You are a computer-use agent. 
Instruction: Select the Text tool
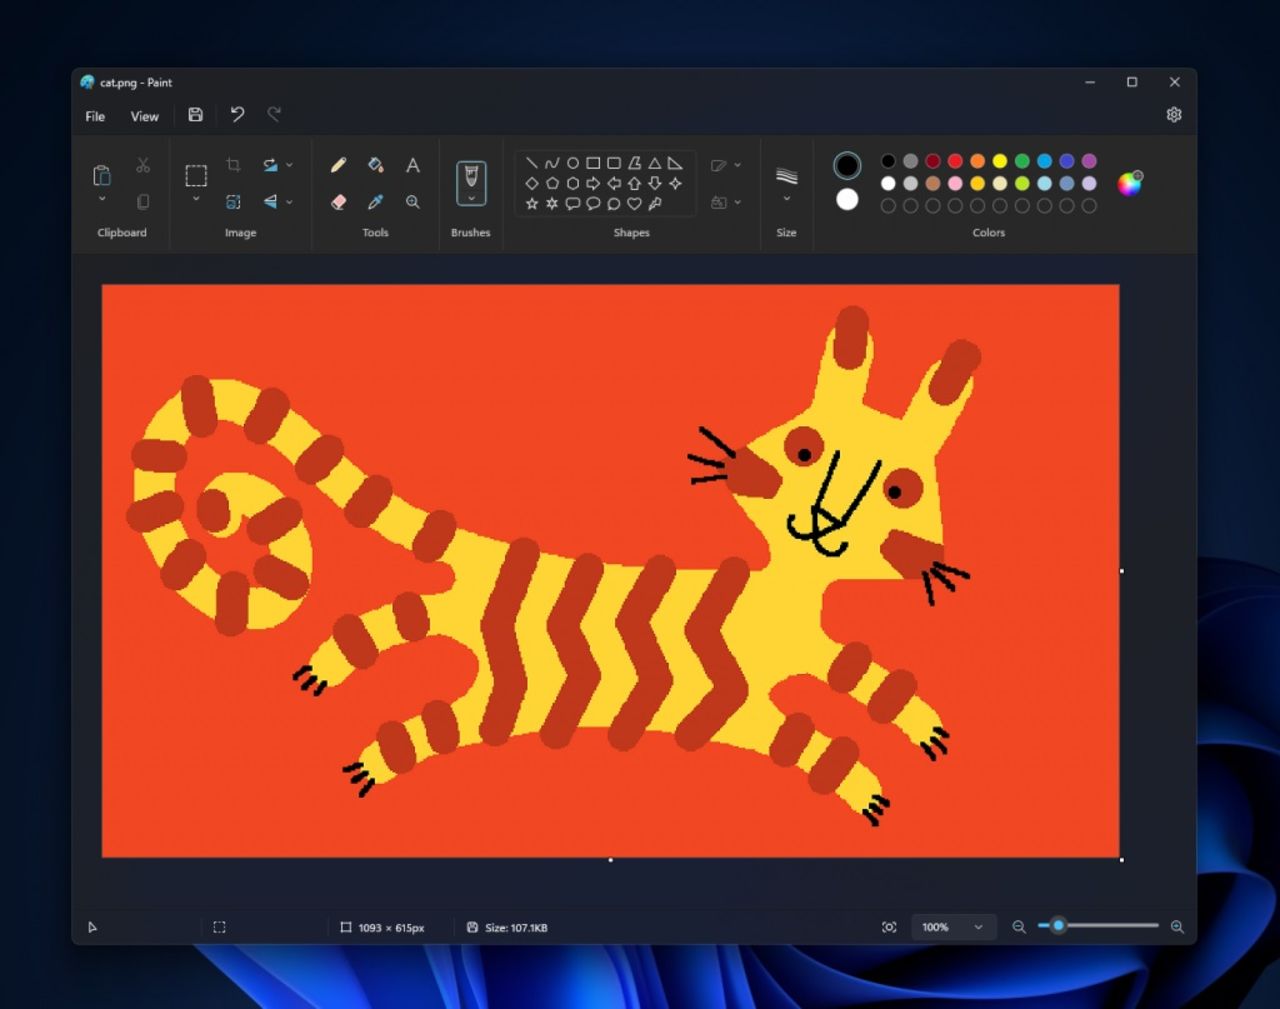click(412, 165)
